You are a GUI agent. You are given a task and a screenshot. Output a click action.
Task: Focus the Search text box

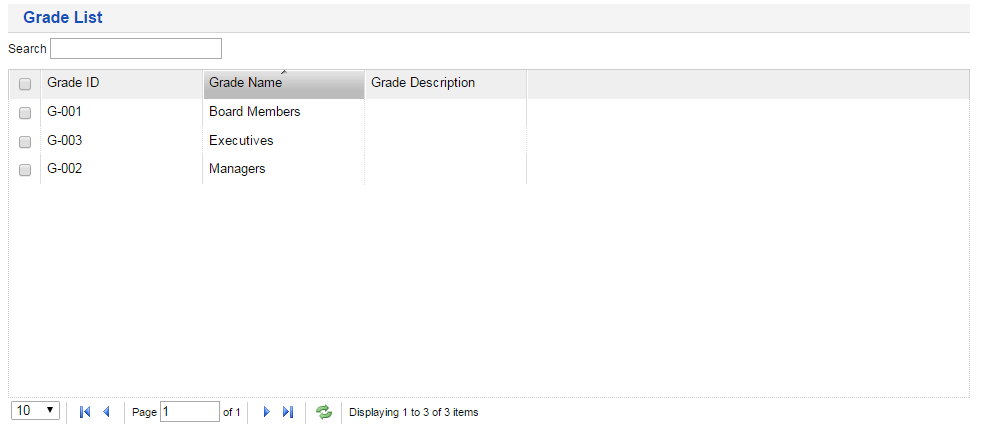pyautogui.click(x=136, y=49)
